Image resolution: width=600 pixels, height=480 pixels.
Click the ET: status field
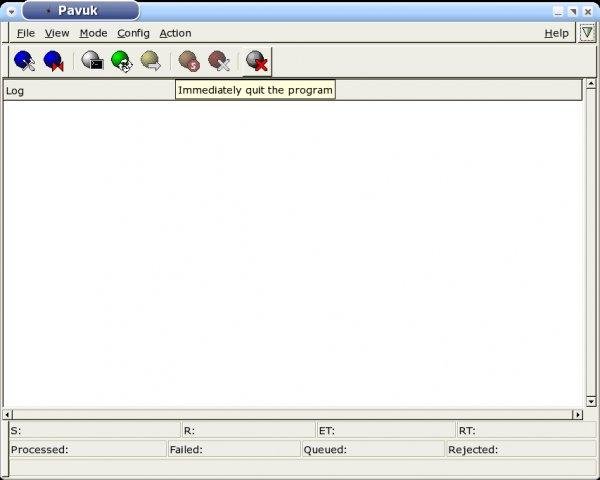click(386, 430)
